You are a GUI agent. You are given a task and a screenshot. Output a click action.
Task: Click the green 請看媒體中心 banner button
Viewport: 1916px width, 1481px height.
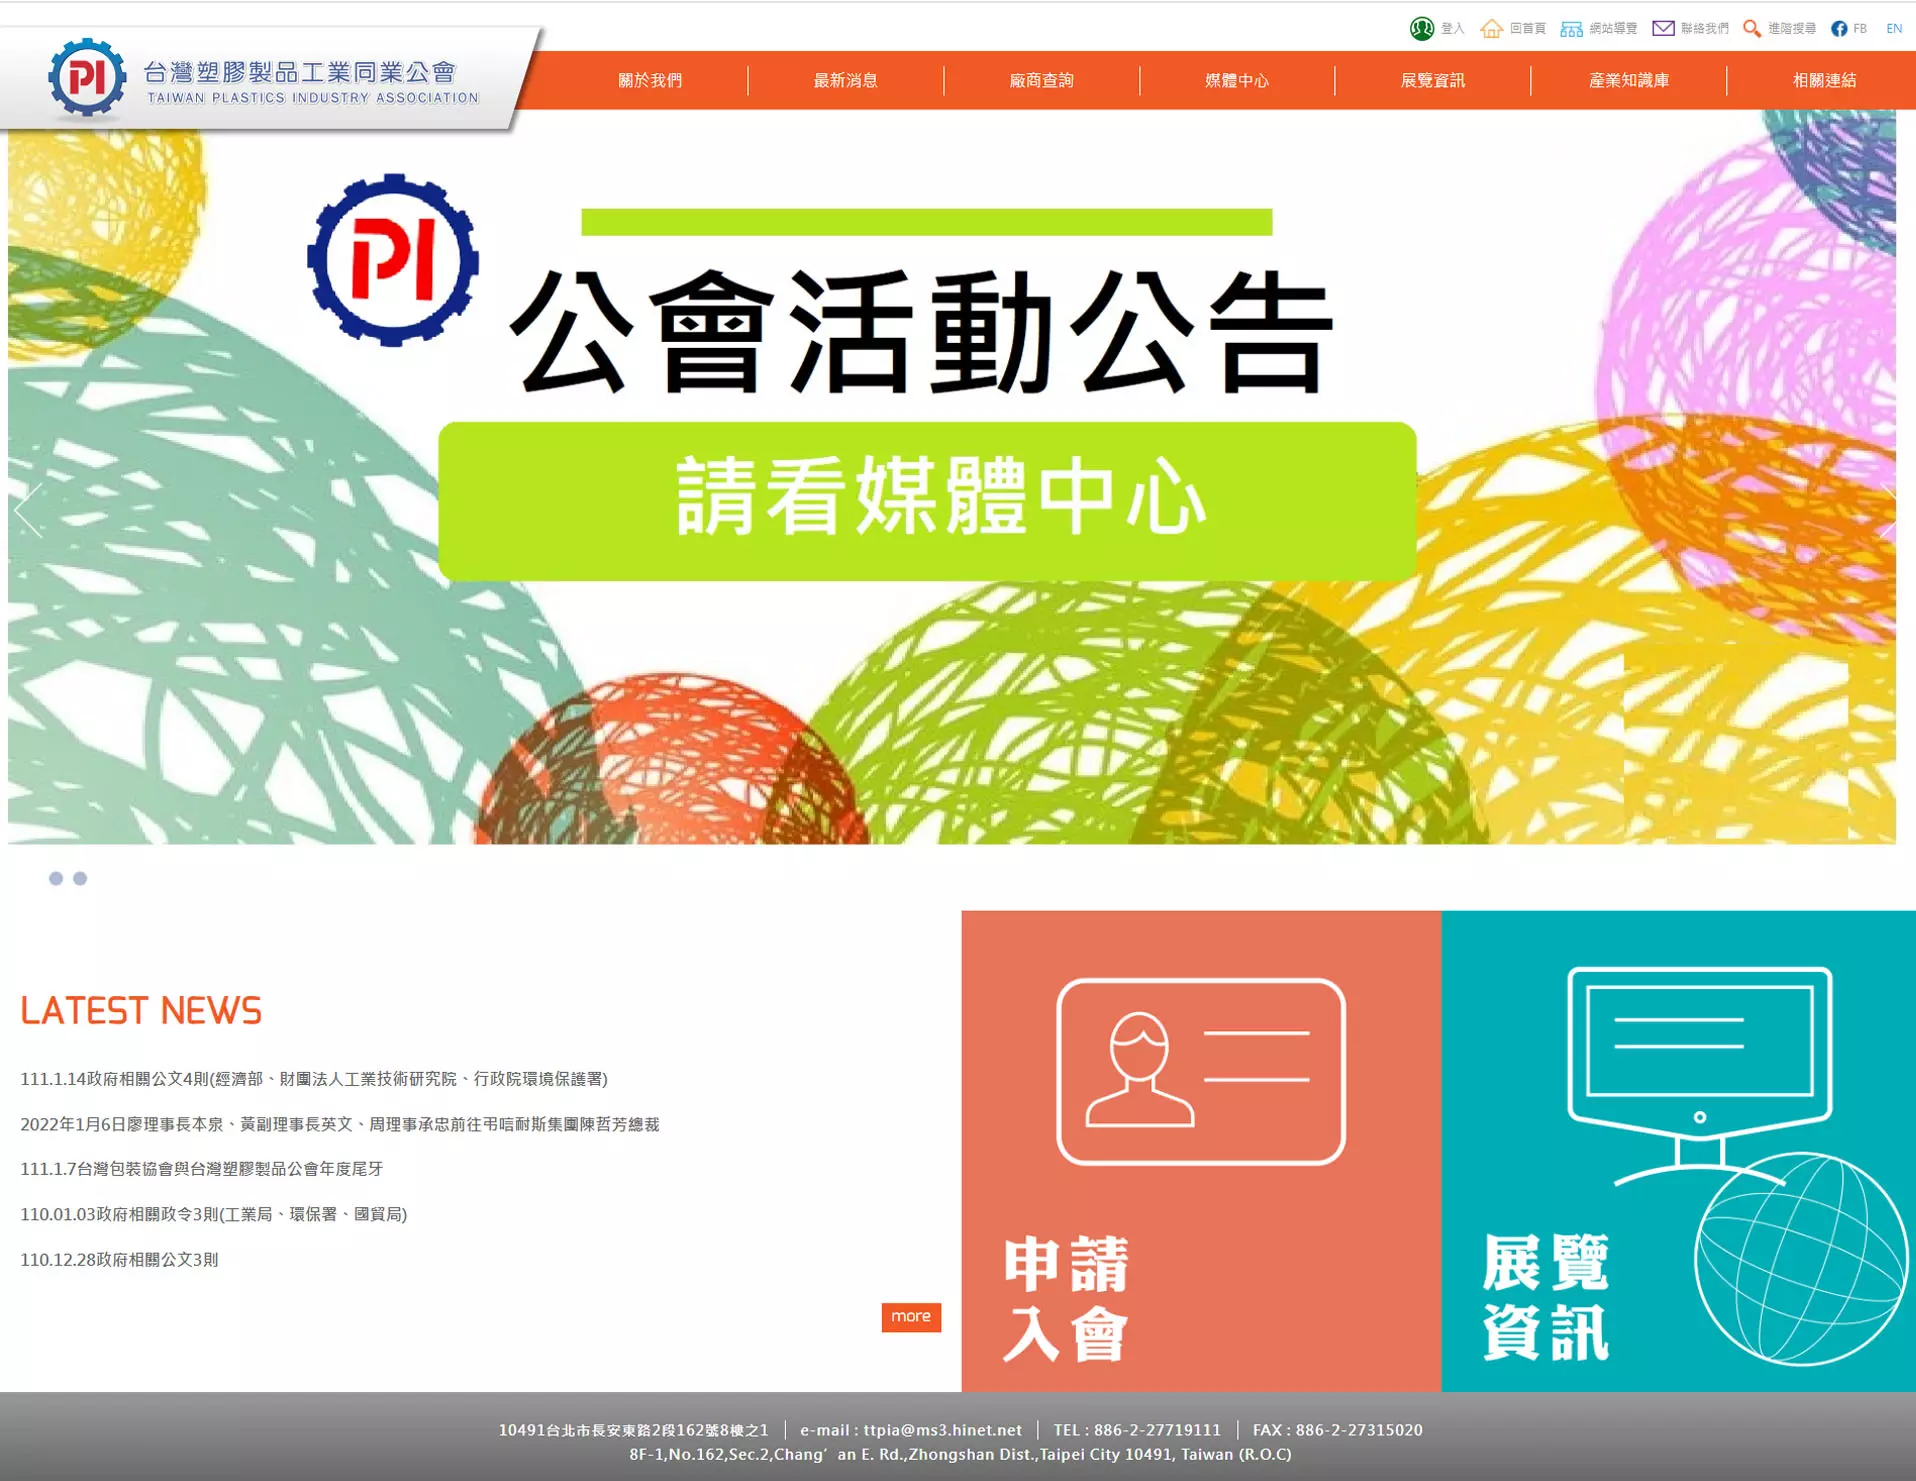coord(927,501)
